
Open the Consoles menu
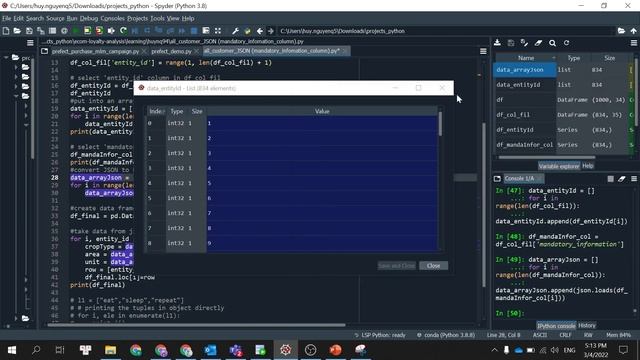(112, 18)
